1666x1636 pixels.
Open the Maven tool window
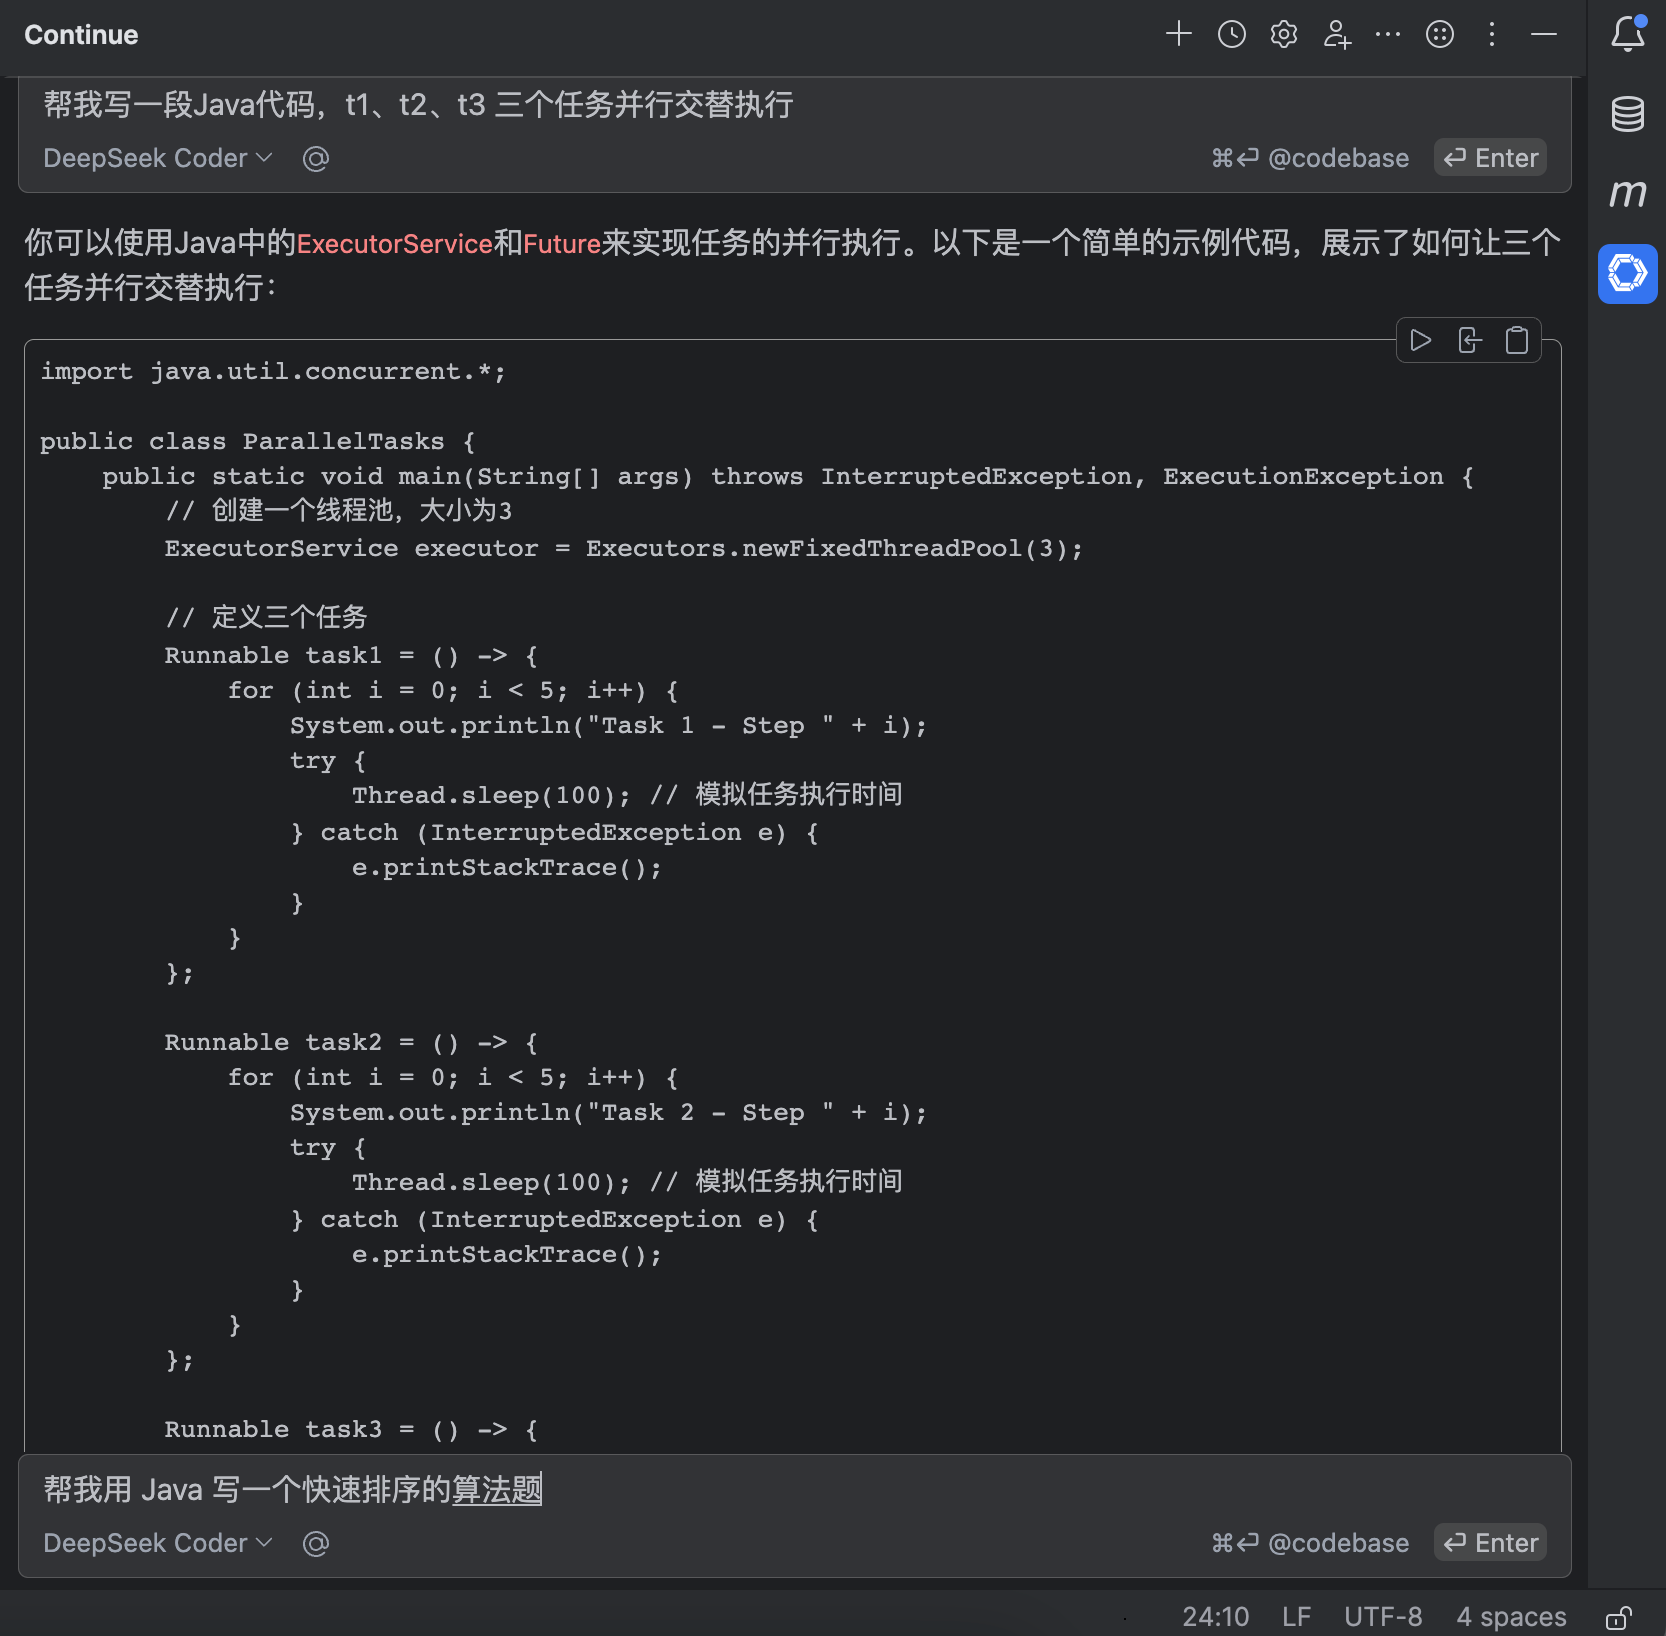(1628, 193)
